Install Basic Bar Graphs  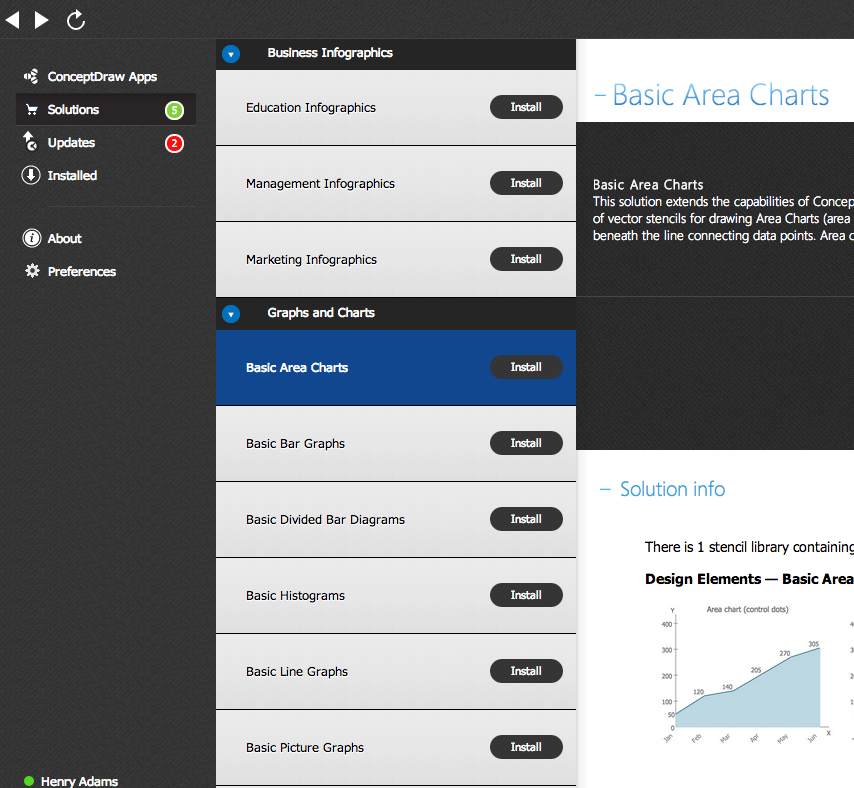click(526, 443)
